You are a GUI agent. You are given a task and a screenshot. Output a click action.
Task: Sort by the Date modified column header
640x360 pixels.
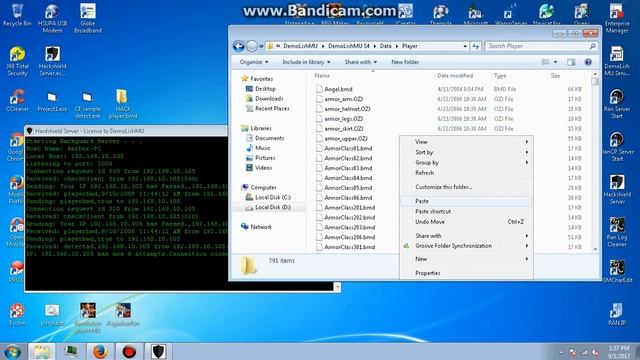[455, 76]
